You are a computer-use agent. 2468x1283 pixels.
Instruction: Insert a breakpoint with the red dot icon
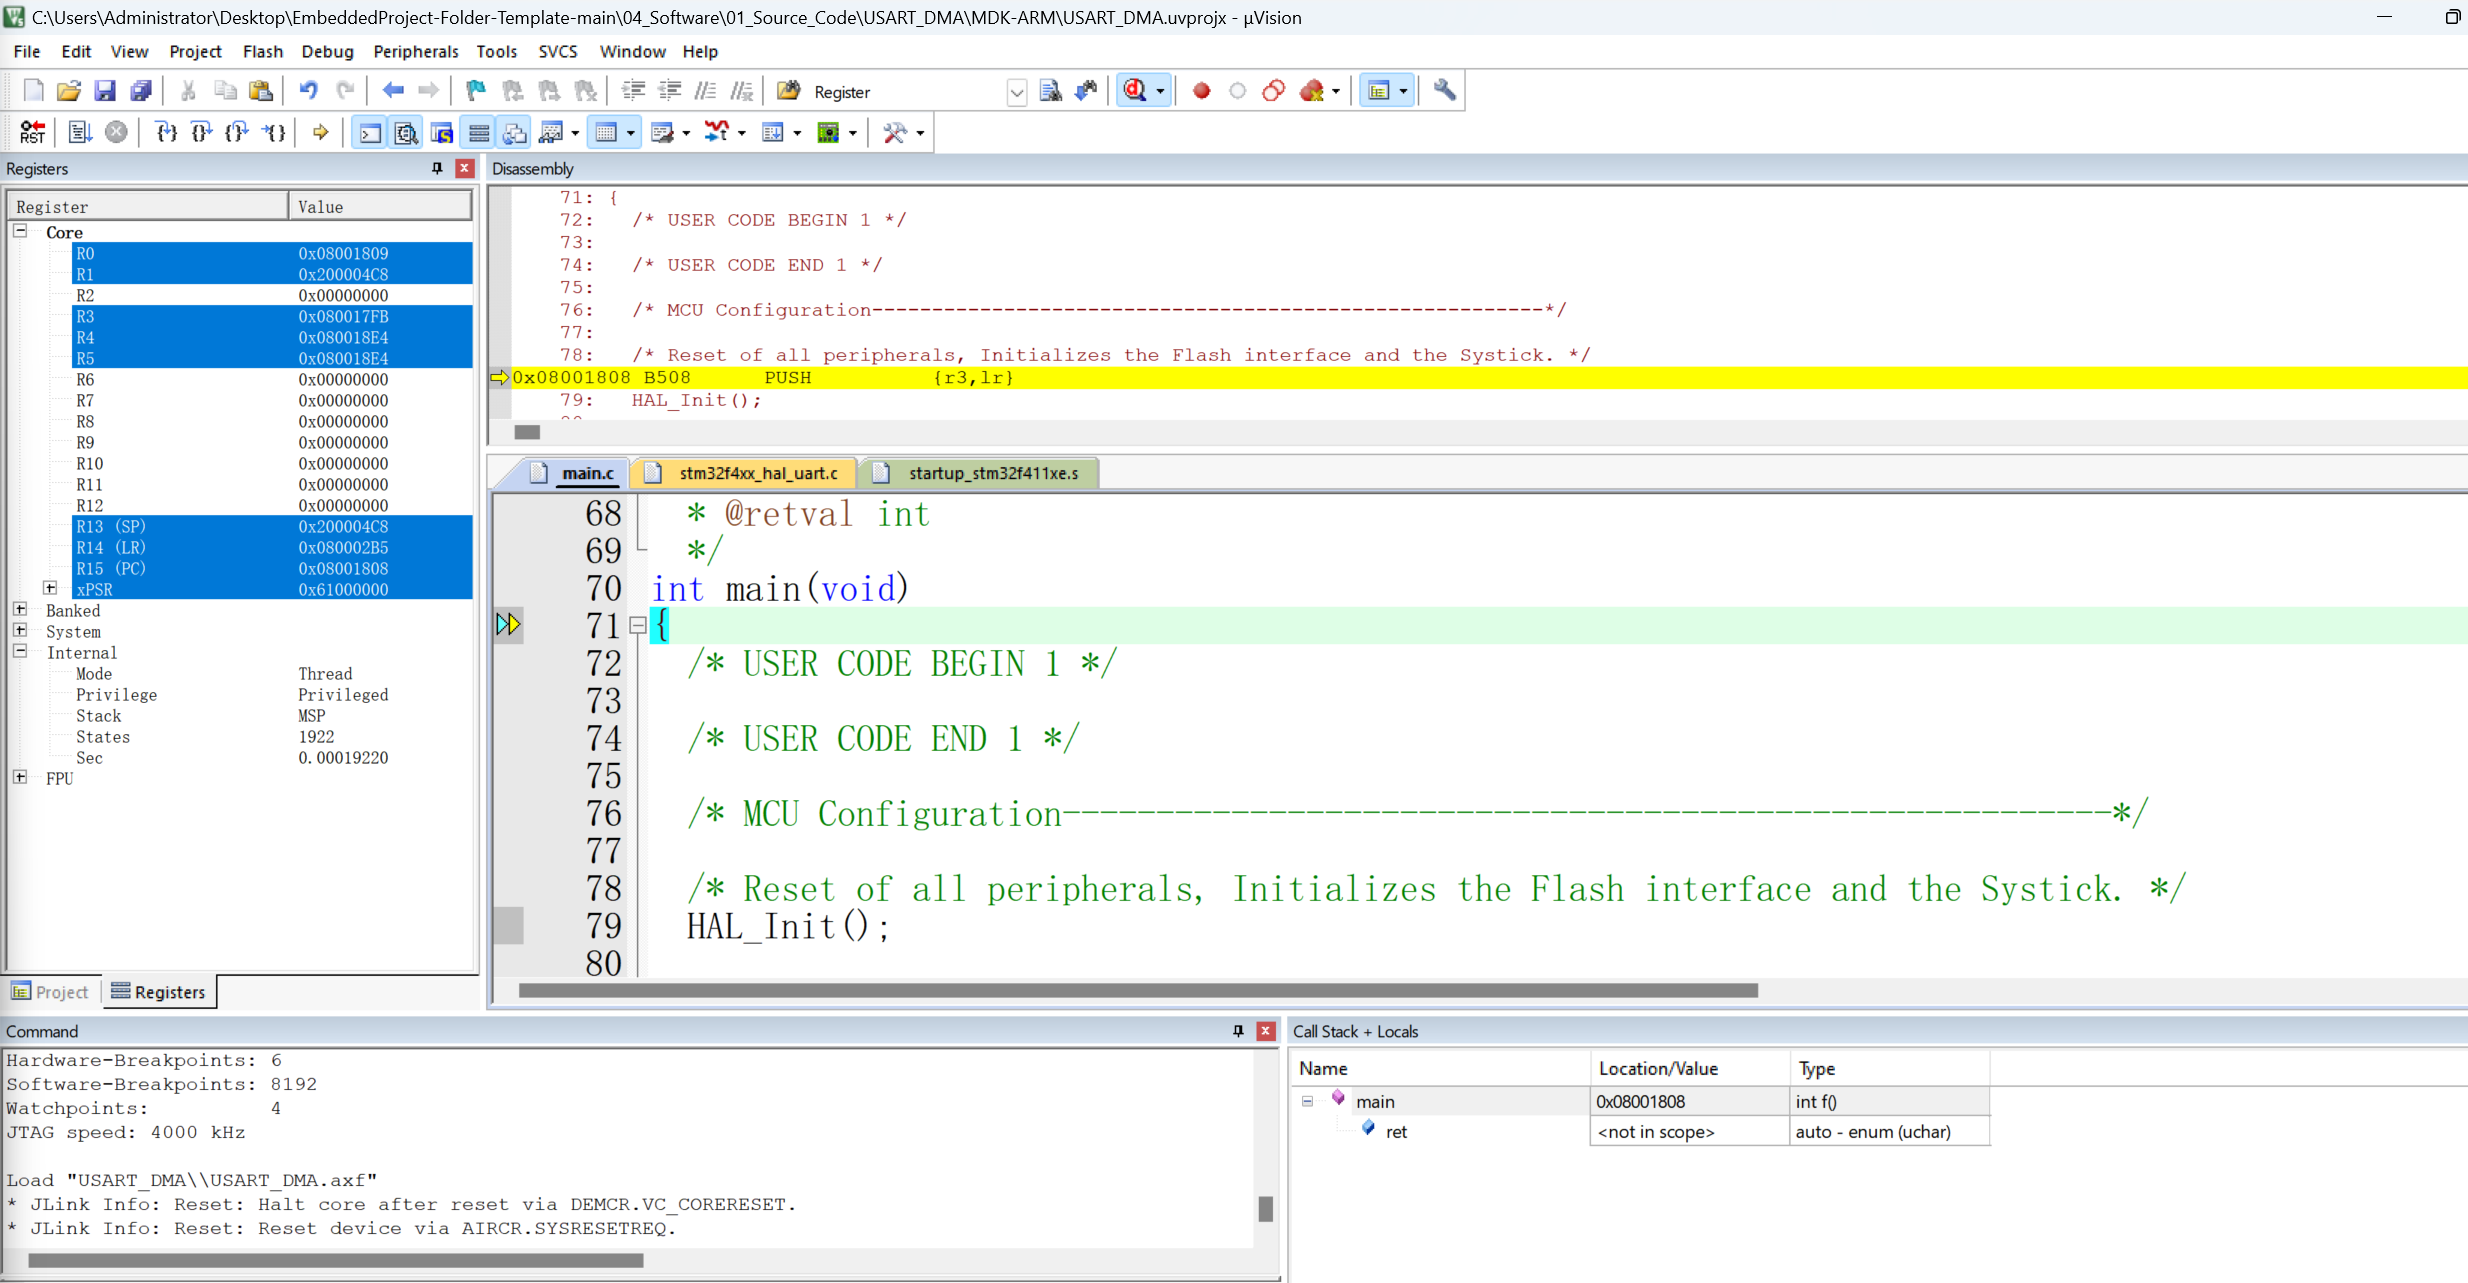pos(1201,91)
